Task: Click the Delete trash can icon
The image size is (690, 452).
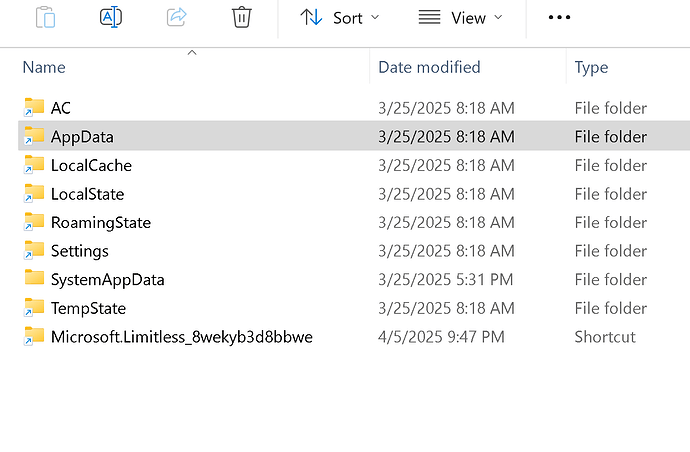Action: (x=242, y=18)
